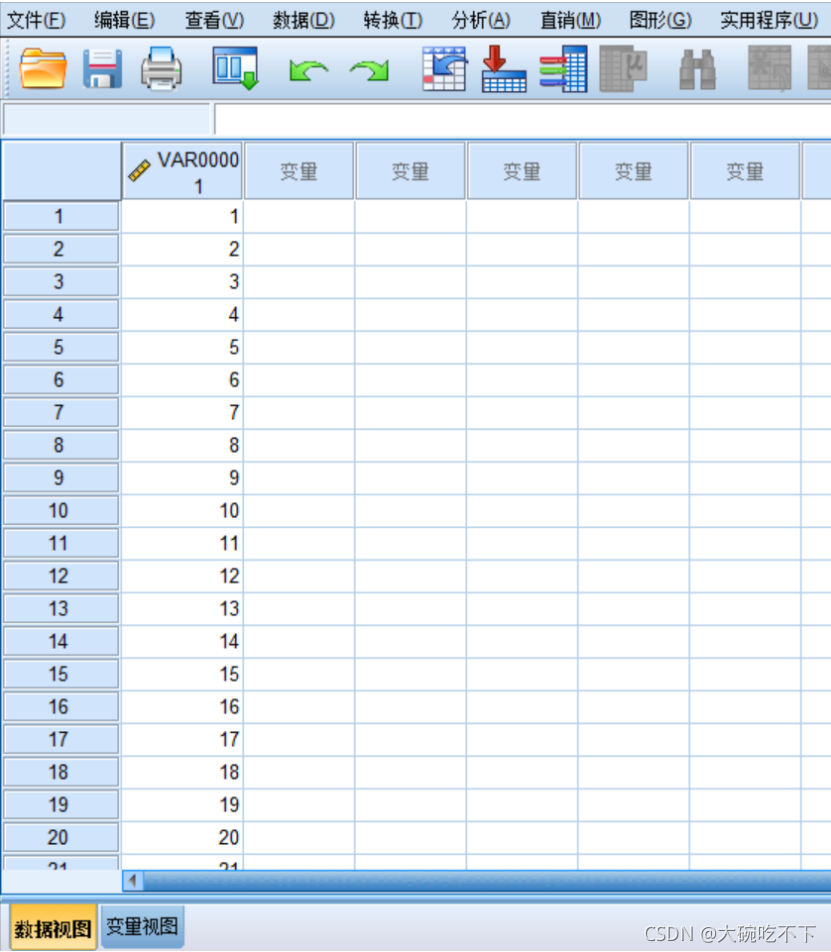Click the Go to variable icon
This screenshot has height=952, width=831.
[504, 69]
